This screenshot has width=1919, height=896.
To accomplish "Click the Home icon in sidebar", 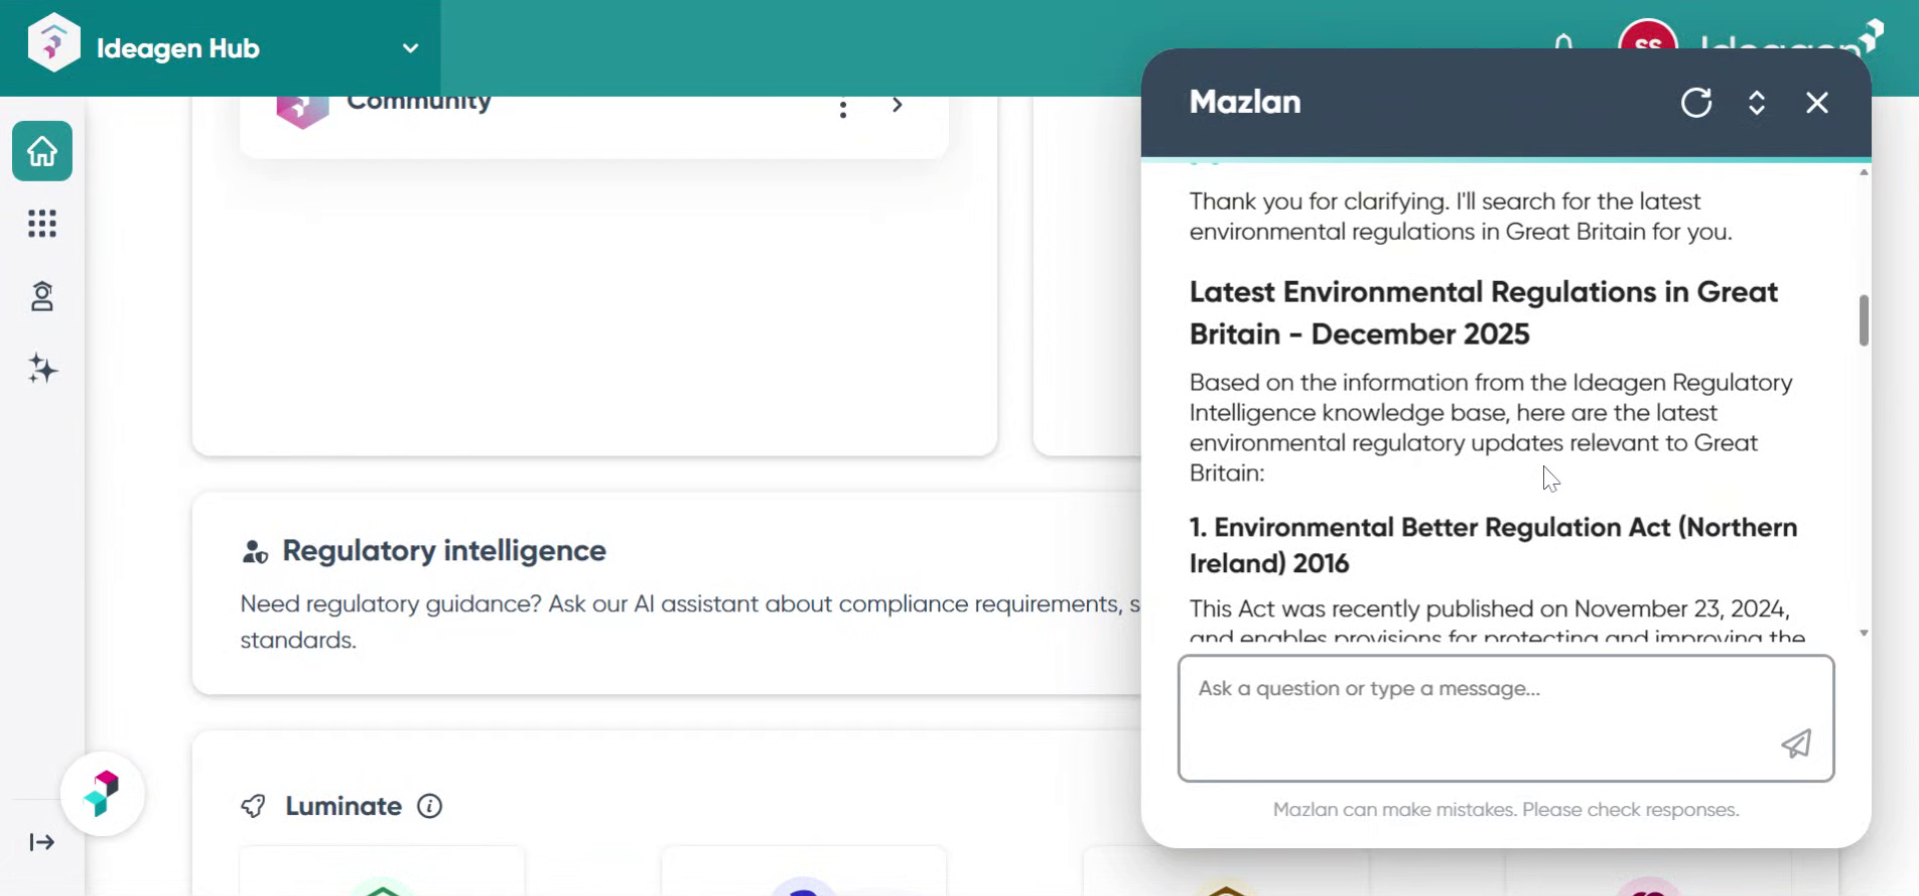I will [x=42, y=151].
